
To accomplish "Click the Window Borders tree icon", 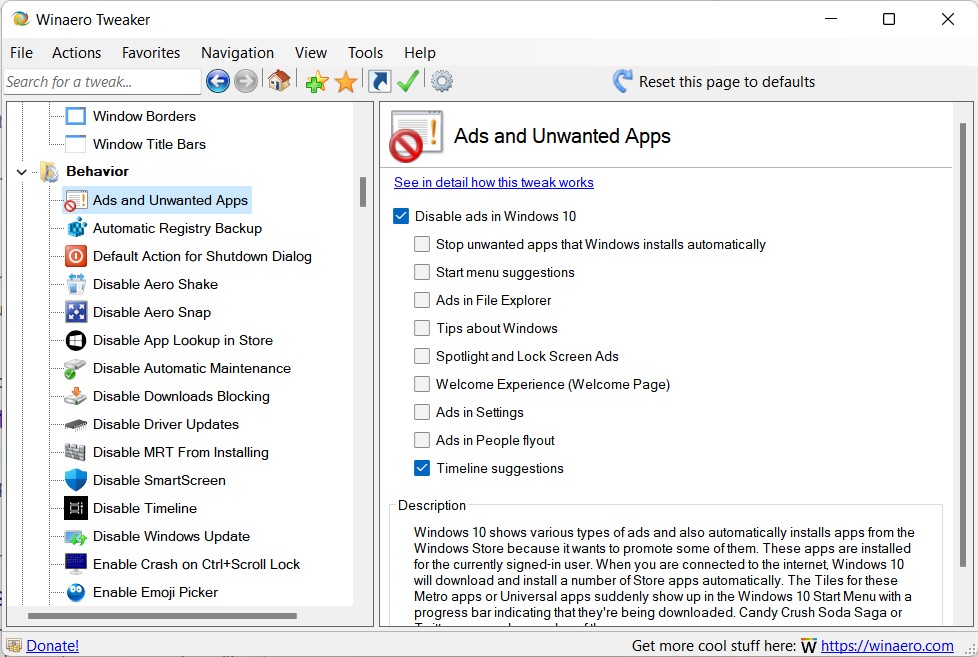I will (75, 116).
